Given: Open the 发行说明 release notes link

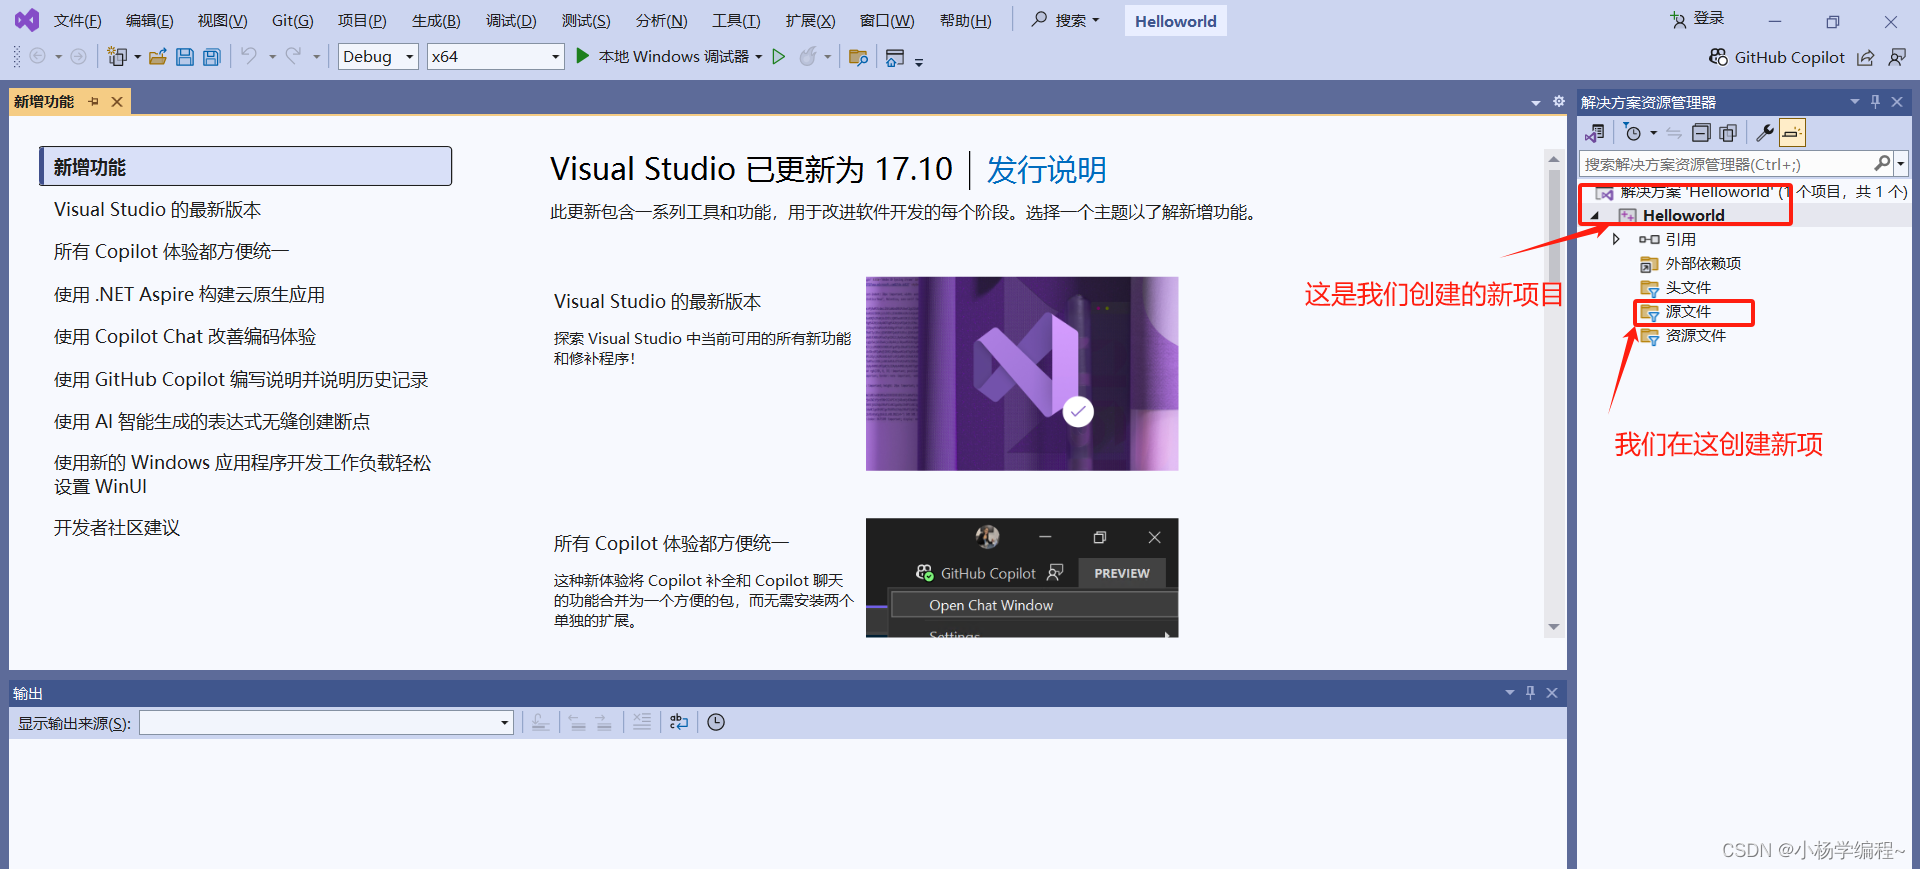Looking at the screenshot, I should 1047,170.
